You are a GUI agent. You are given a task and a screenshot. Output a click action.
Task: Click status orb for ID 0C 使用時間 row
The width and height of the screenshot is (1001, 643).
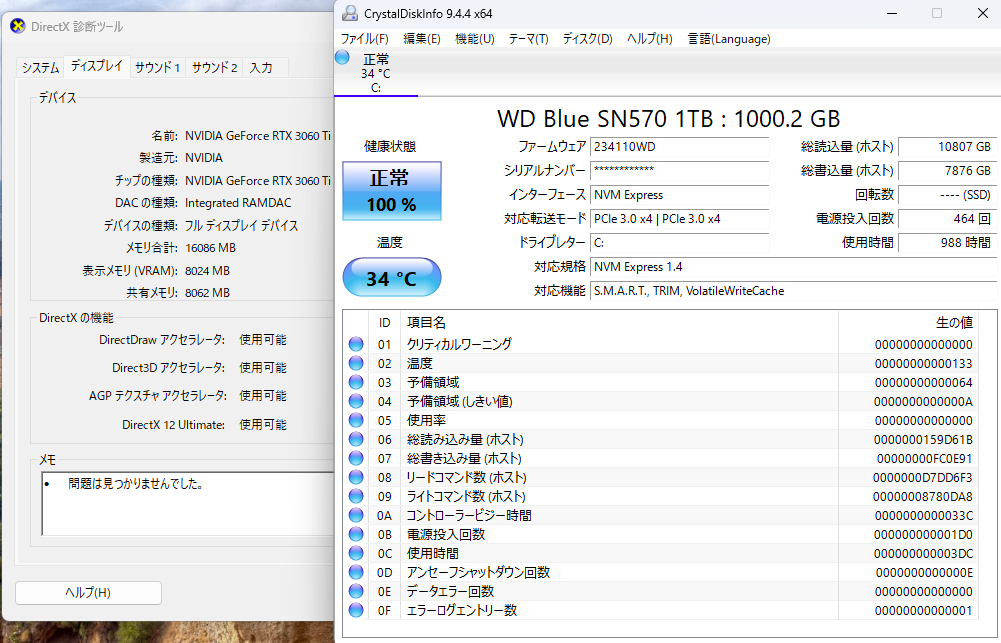pyautogui.click(x=356, y=553)
